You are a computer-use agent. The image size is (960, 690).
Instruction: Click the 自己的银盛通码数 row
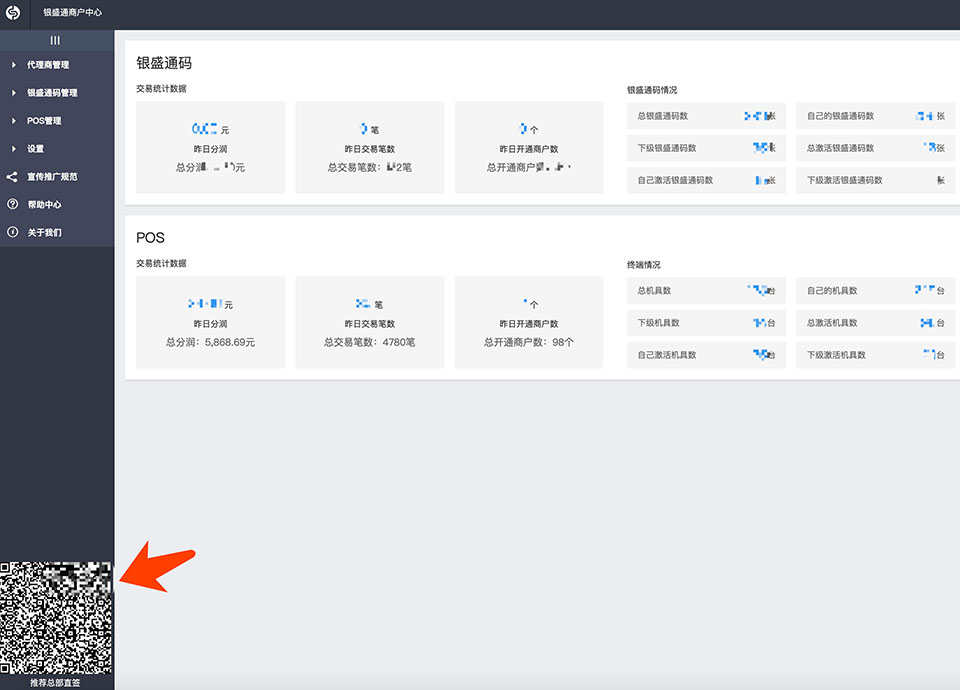[876, 116]
